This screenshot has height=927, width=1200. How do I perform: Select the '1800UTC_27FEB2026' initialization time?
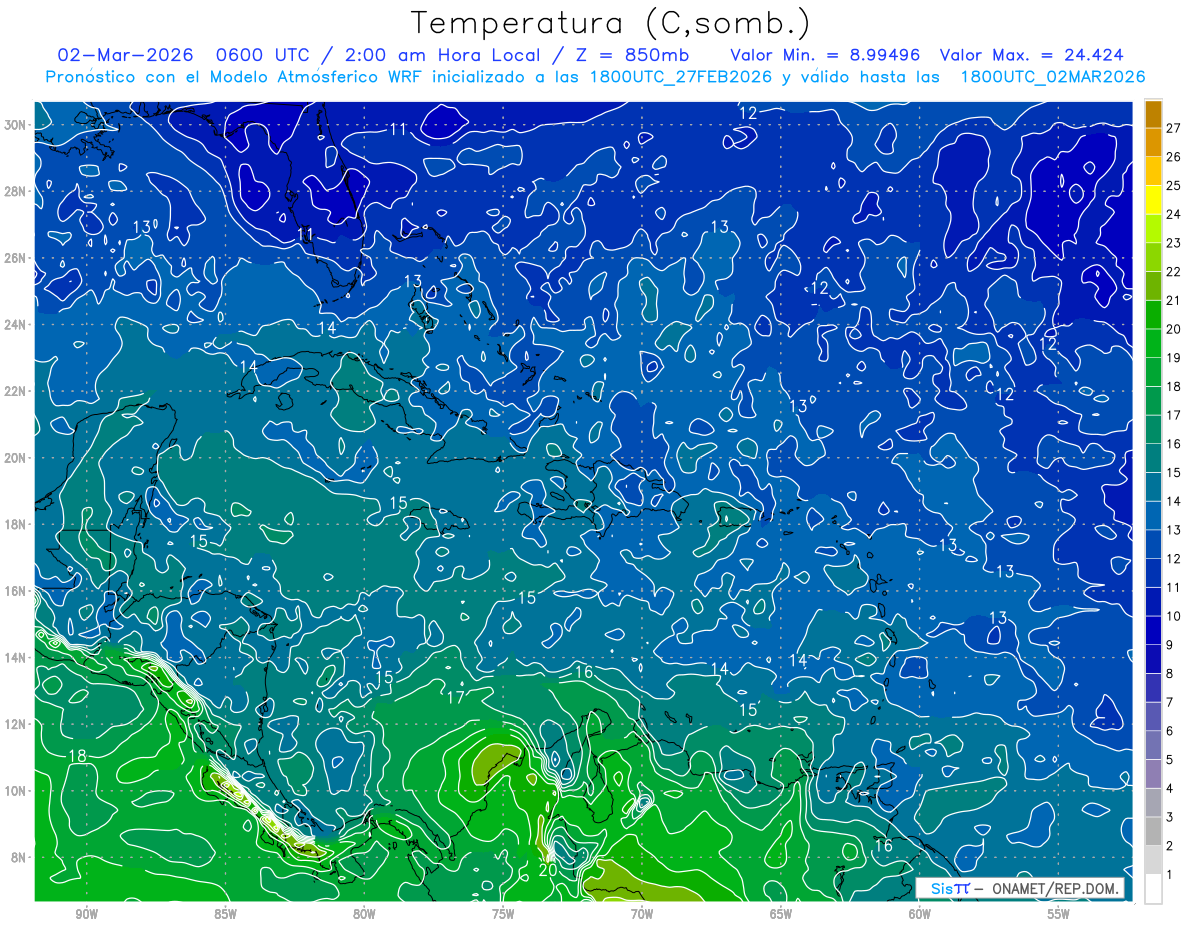680,77
